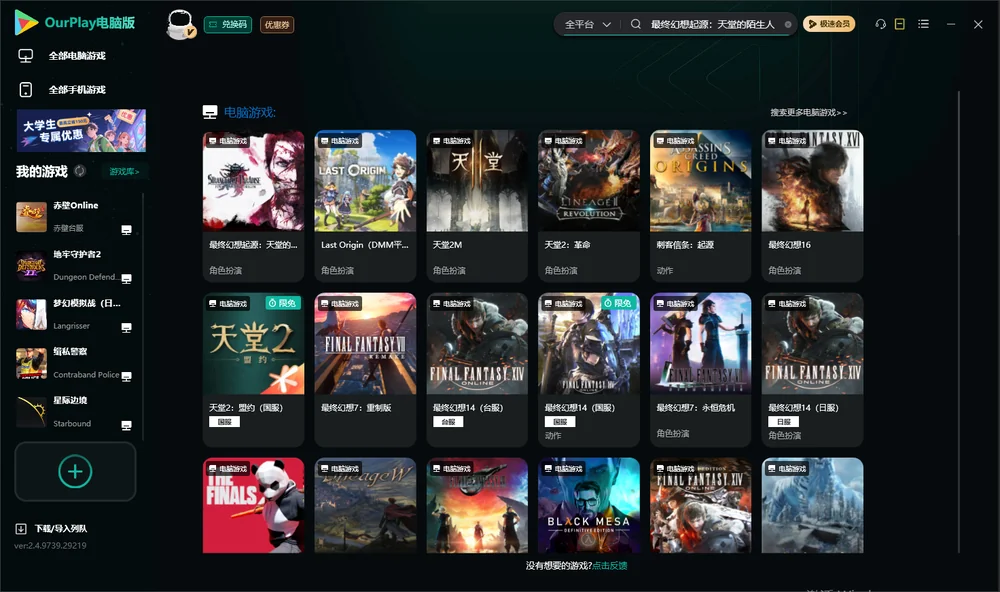Image resolution: width=1000 pixels, height=592 pixels.
Task: Open the 最终幻想起源 Stranger of Paradise card
Action: pos(253,205)
